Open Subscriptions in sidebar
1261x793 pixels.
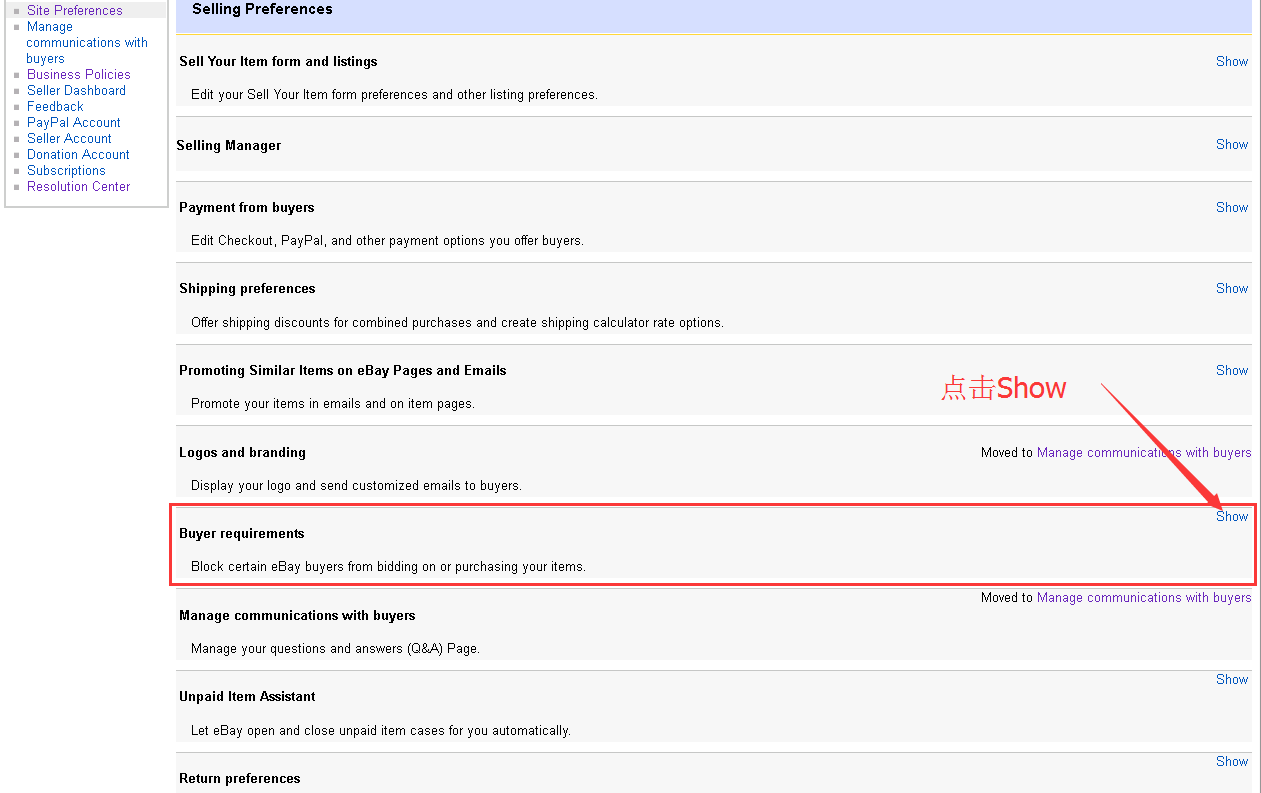(66, 170)
